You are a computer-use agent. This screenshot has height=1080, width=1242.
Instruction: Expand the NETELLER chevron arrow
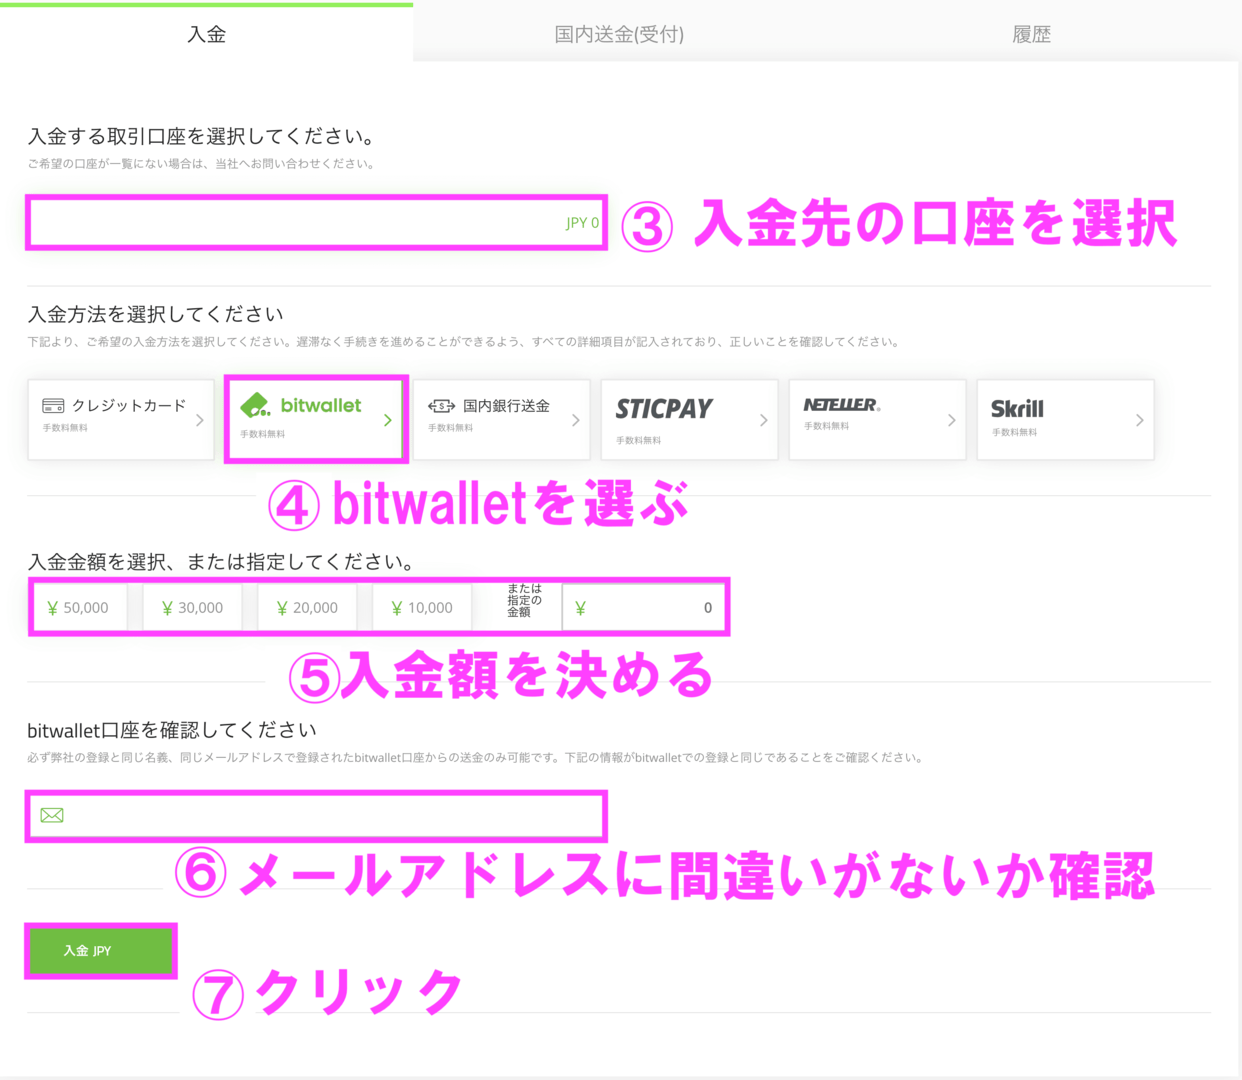click(952, 420)
